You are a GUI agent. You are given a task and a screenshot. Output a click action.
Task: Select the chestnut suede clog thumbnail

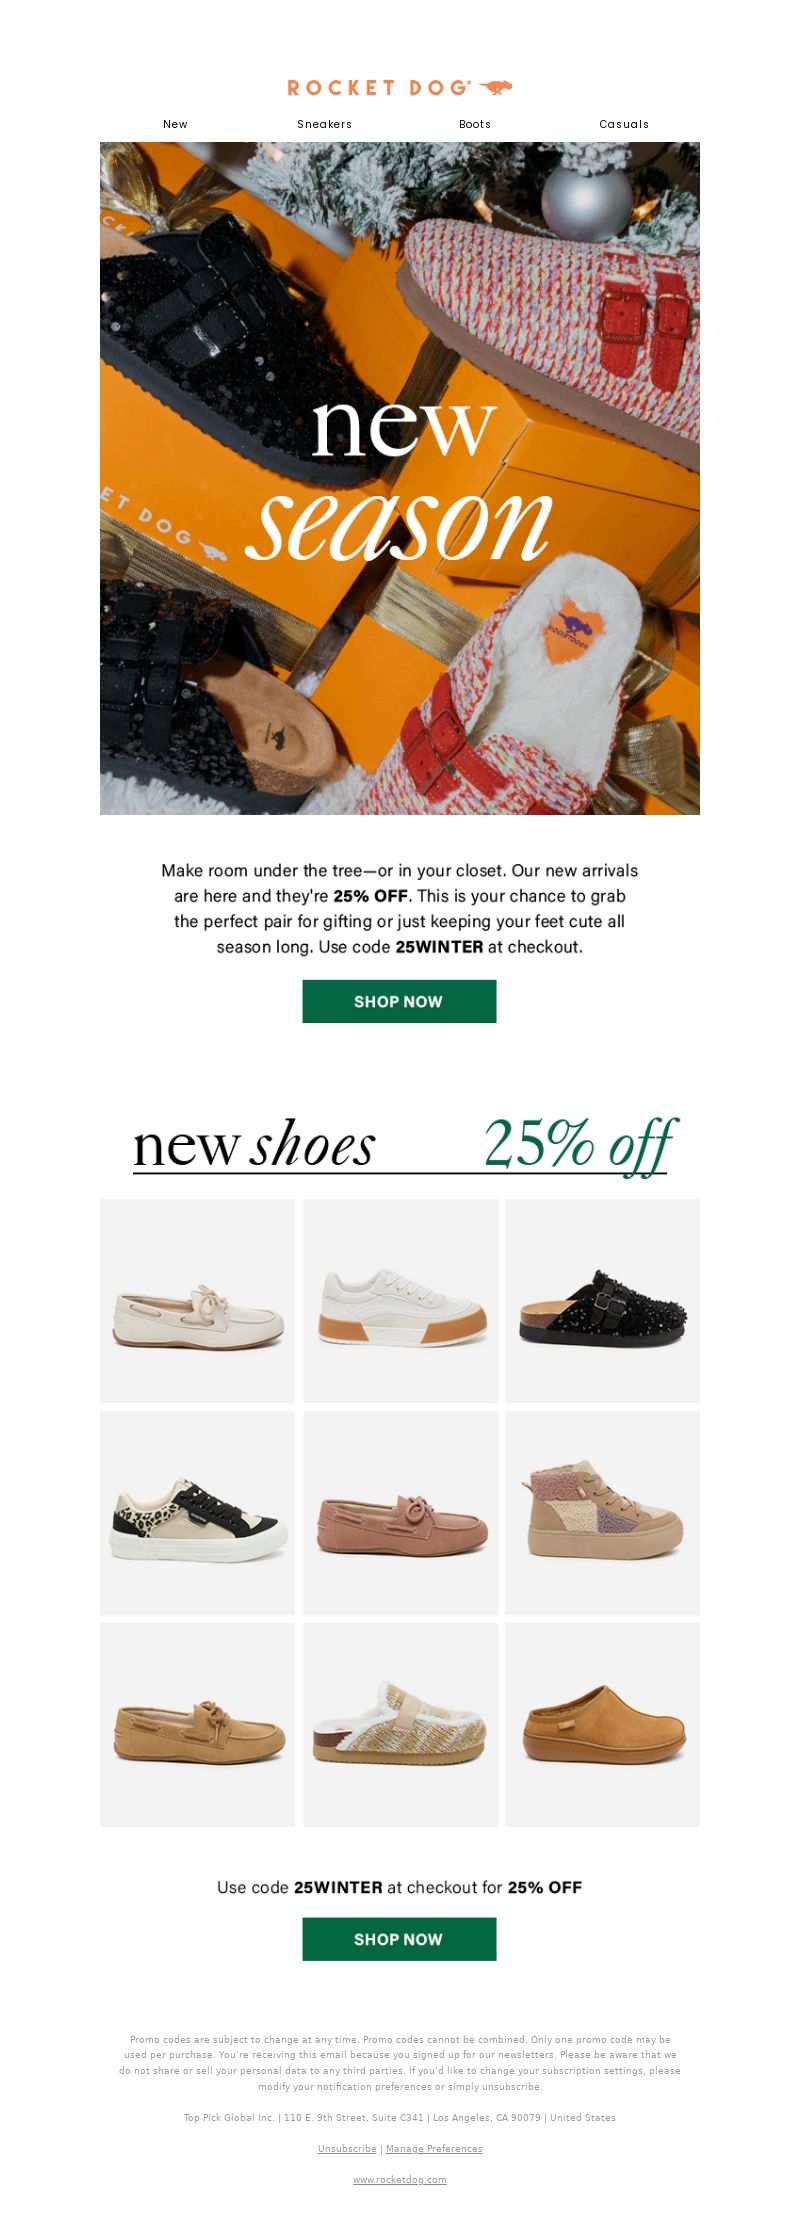tap(602, 1725)
